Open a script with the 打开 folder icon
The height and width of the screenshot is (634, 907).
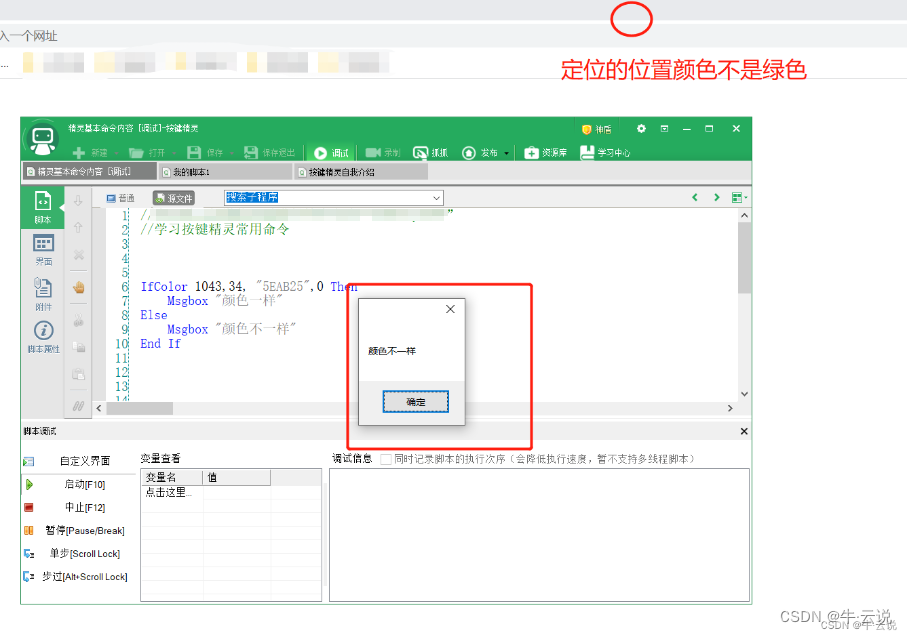[x=137, y=153]
